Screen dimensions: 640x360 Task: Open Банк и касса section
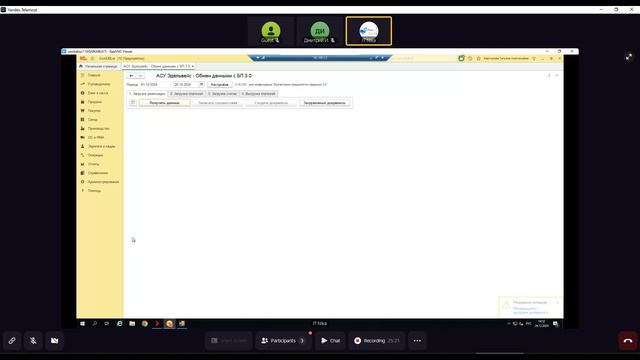(98, 93)
